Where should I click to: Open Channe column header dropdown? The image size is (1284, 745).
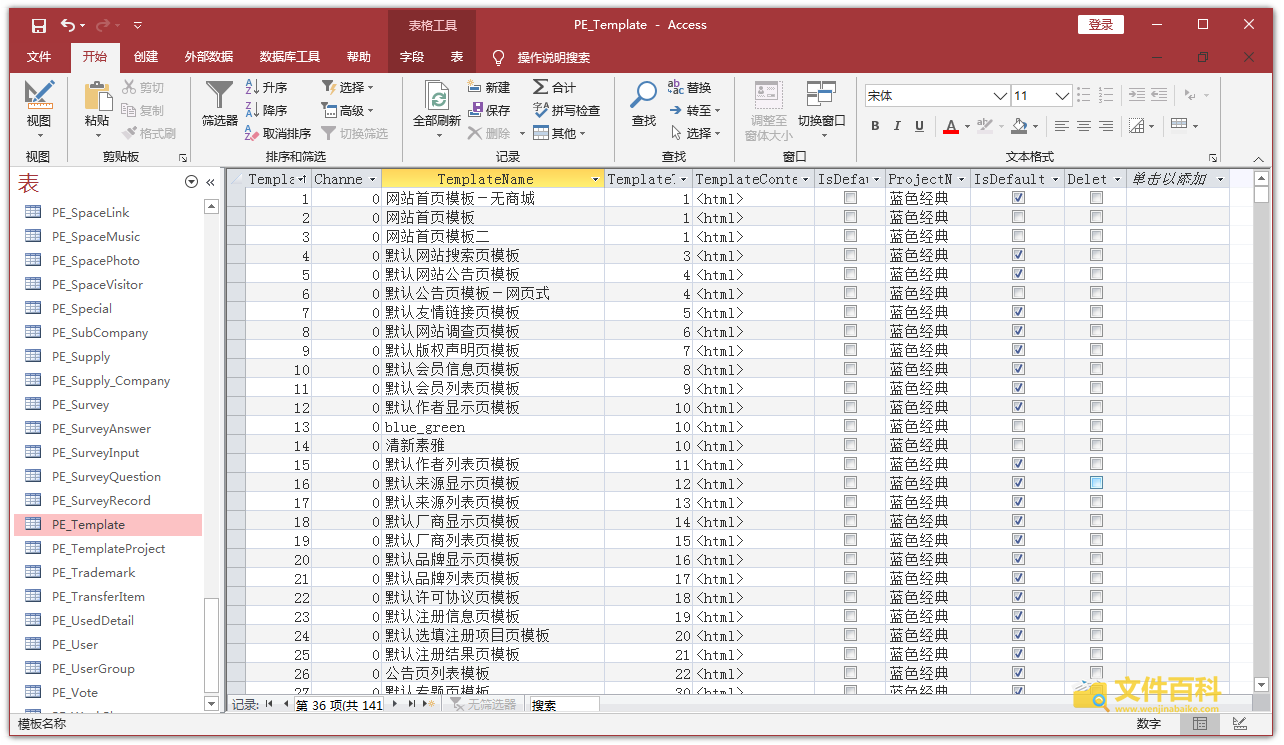[373, 180]
